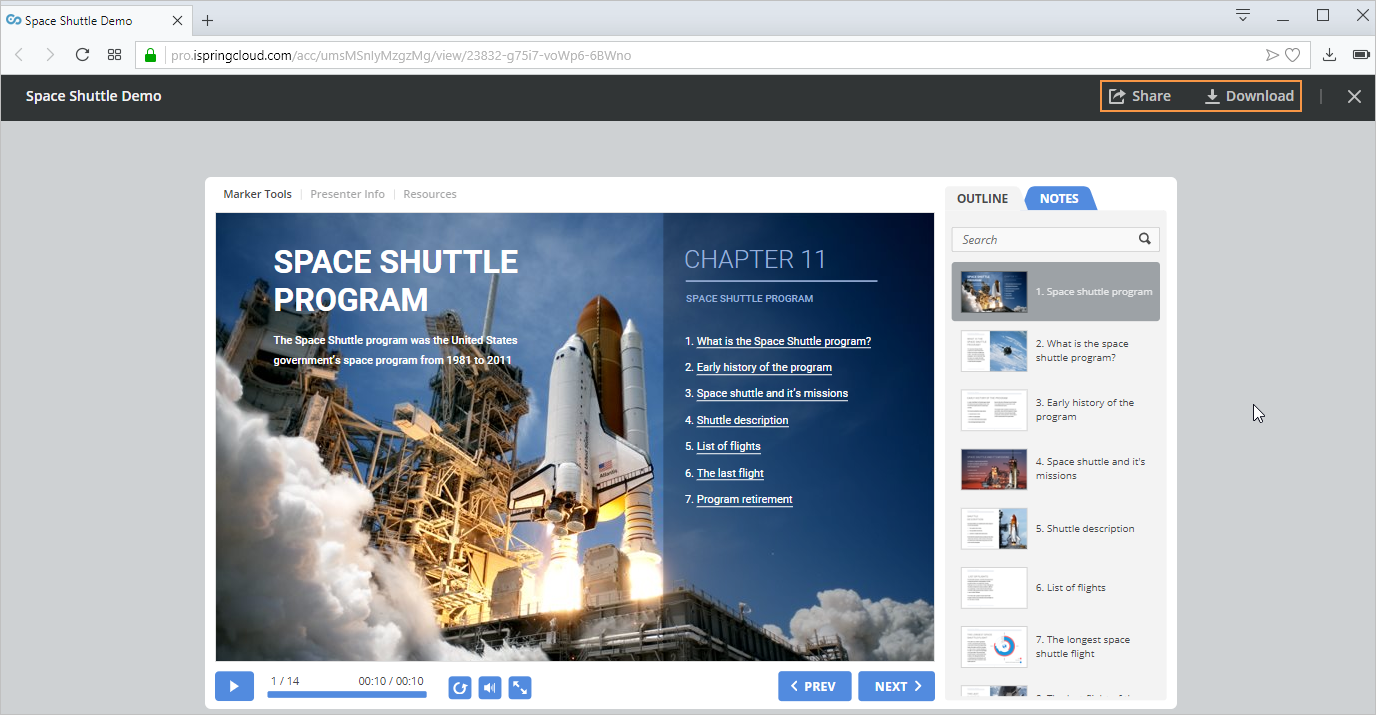
Task: Bookmark this page with the heart icon
Action: pos(1293,55)
